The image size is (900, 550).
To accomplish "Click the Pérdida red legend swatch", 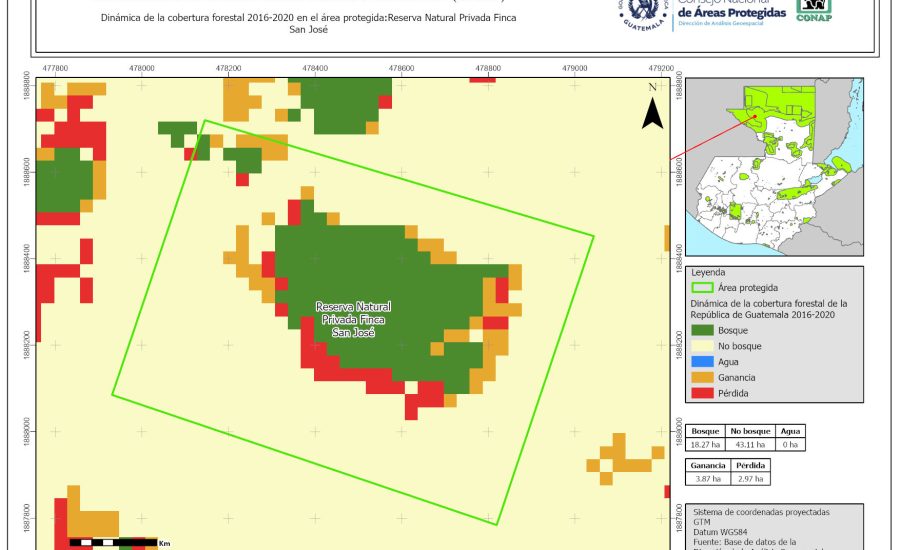I will [704, 394].
